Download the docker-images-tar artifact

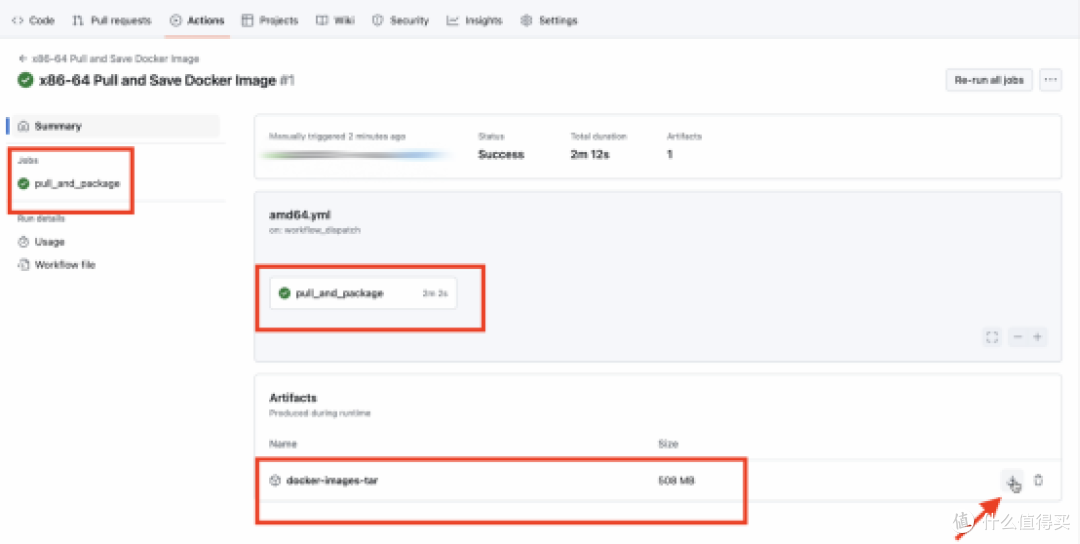click(1012, 481)
